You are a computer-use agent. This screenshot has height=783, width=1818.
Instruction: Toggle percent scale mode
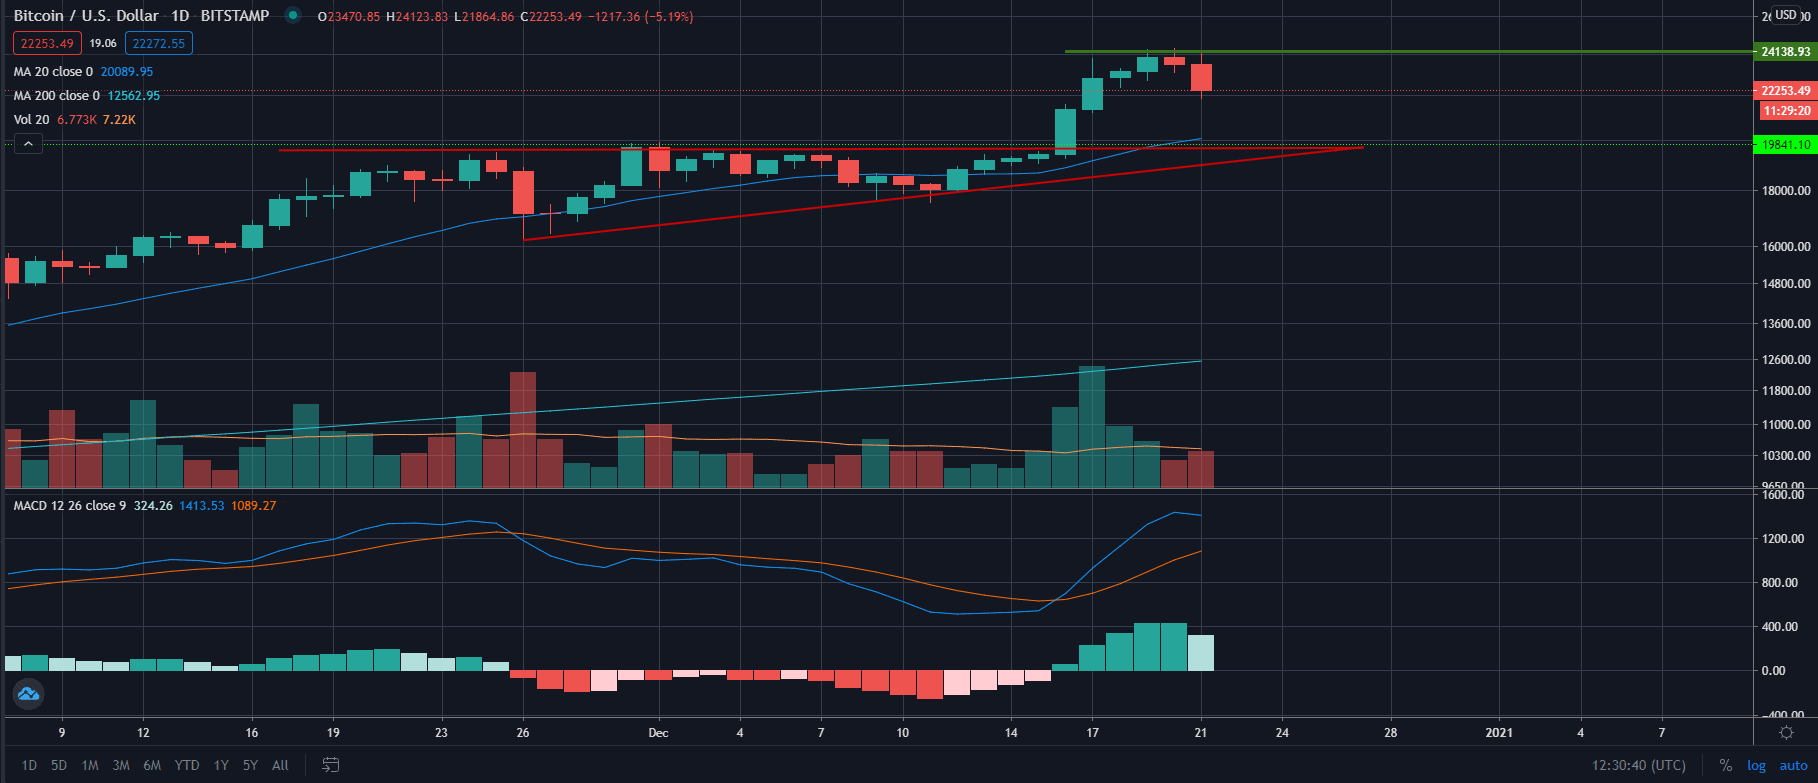tap(1725, 765)
